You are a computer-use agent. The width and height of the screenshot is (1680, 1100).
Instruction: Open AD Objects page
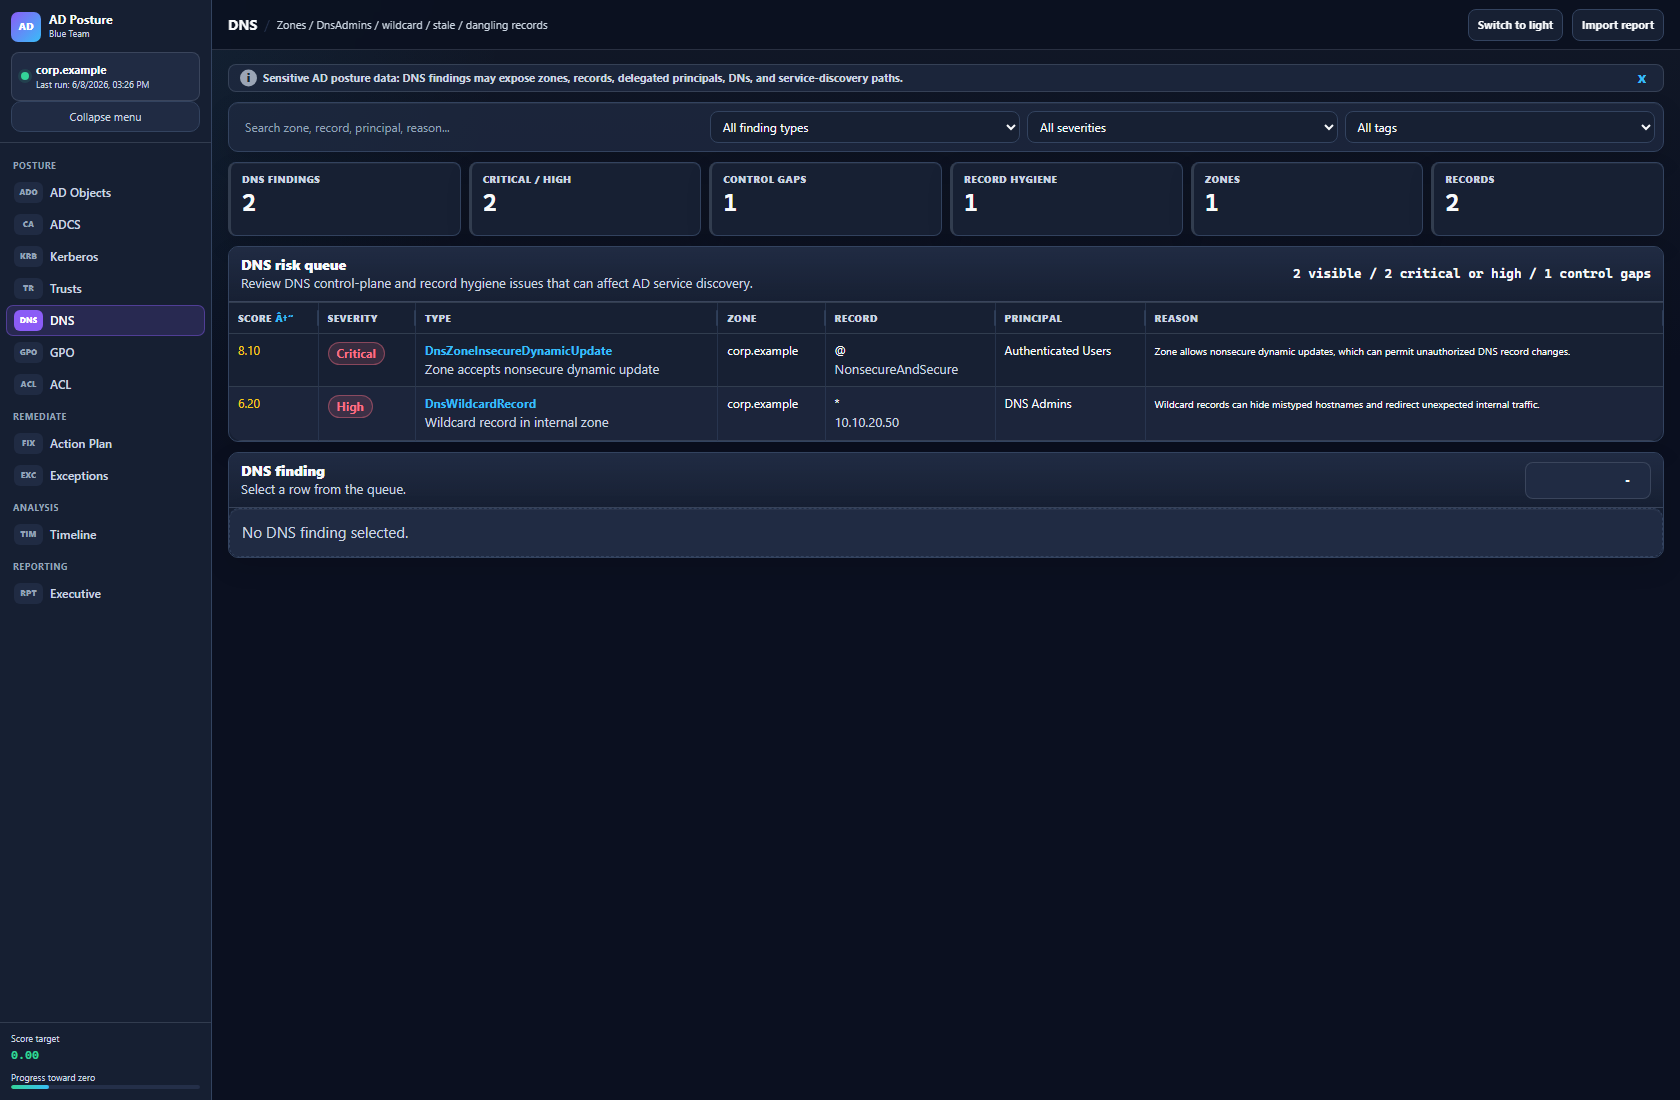[x=106, y=193]
